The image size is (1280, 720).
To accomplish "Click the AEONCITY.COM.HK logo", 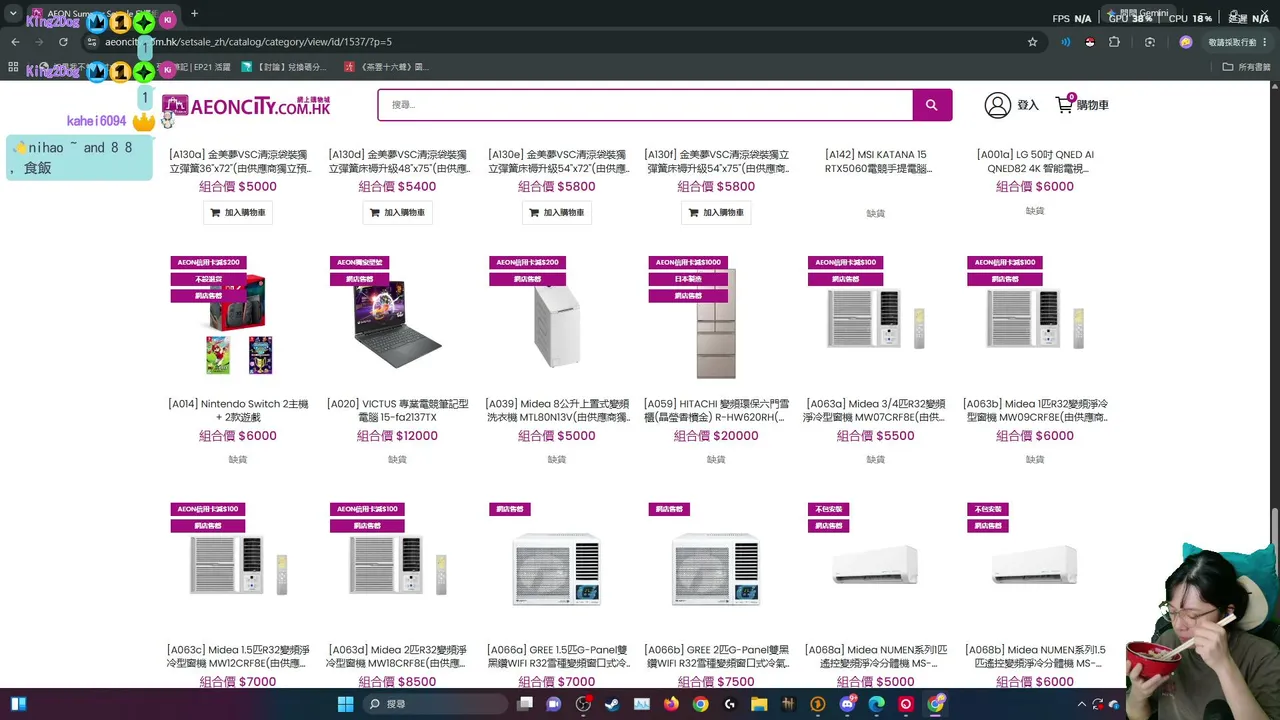I will pyautogui.click(x=246, y=105).
